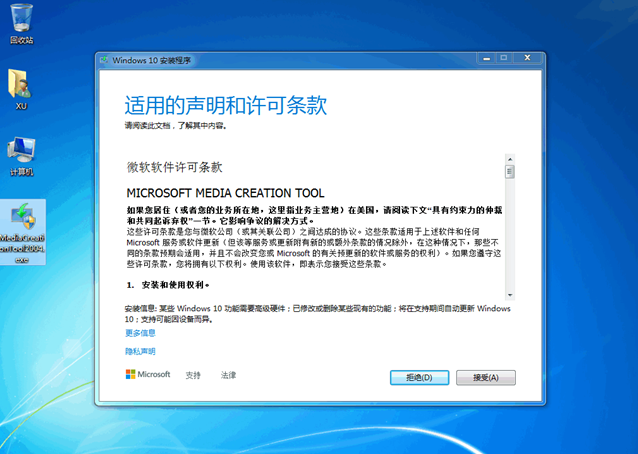Click the 微软软件许可条款 license heading

tap(175, 167)
